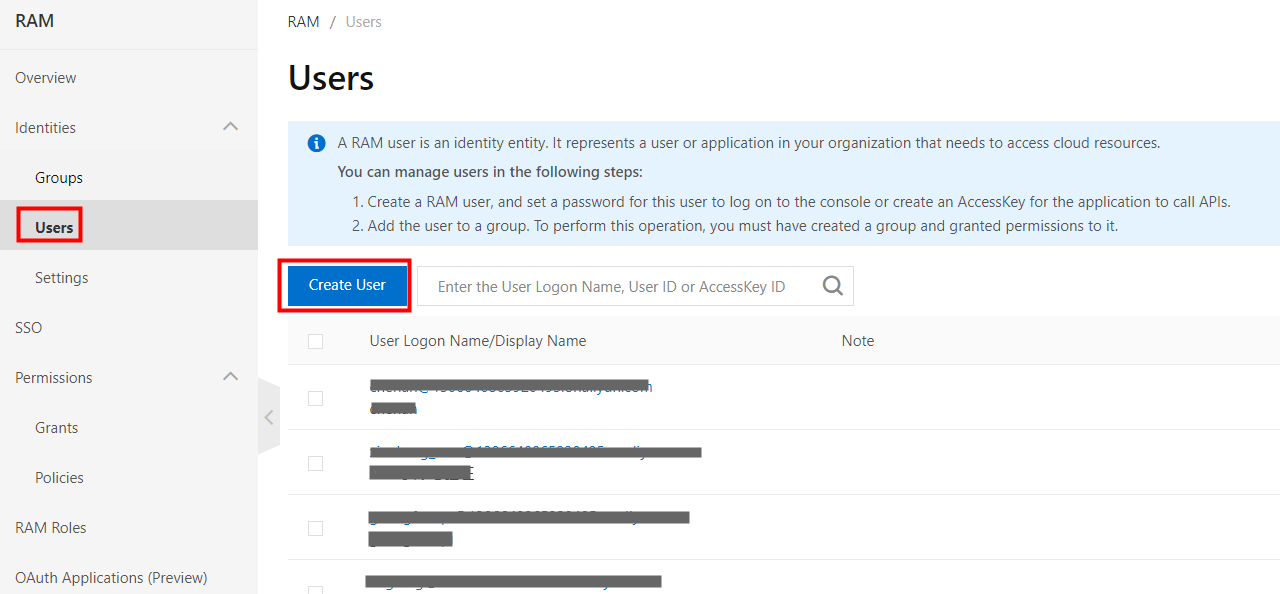The width and height of the screenshot is (1280, 594).
Task: Open Grants under Permissions
Action: [57, 427]
